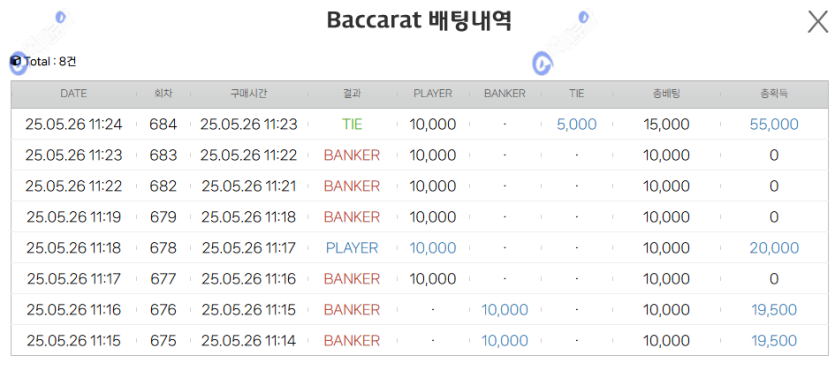Click the blue 5,000 TIE bet amount
Viewport: 835px width, 371px height.
[576, 125]
